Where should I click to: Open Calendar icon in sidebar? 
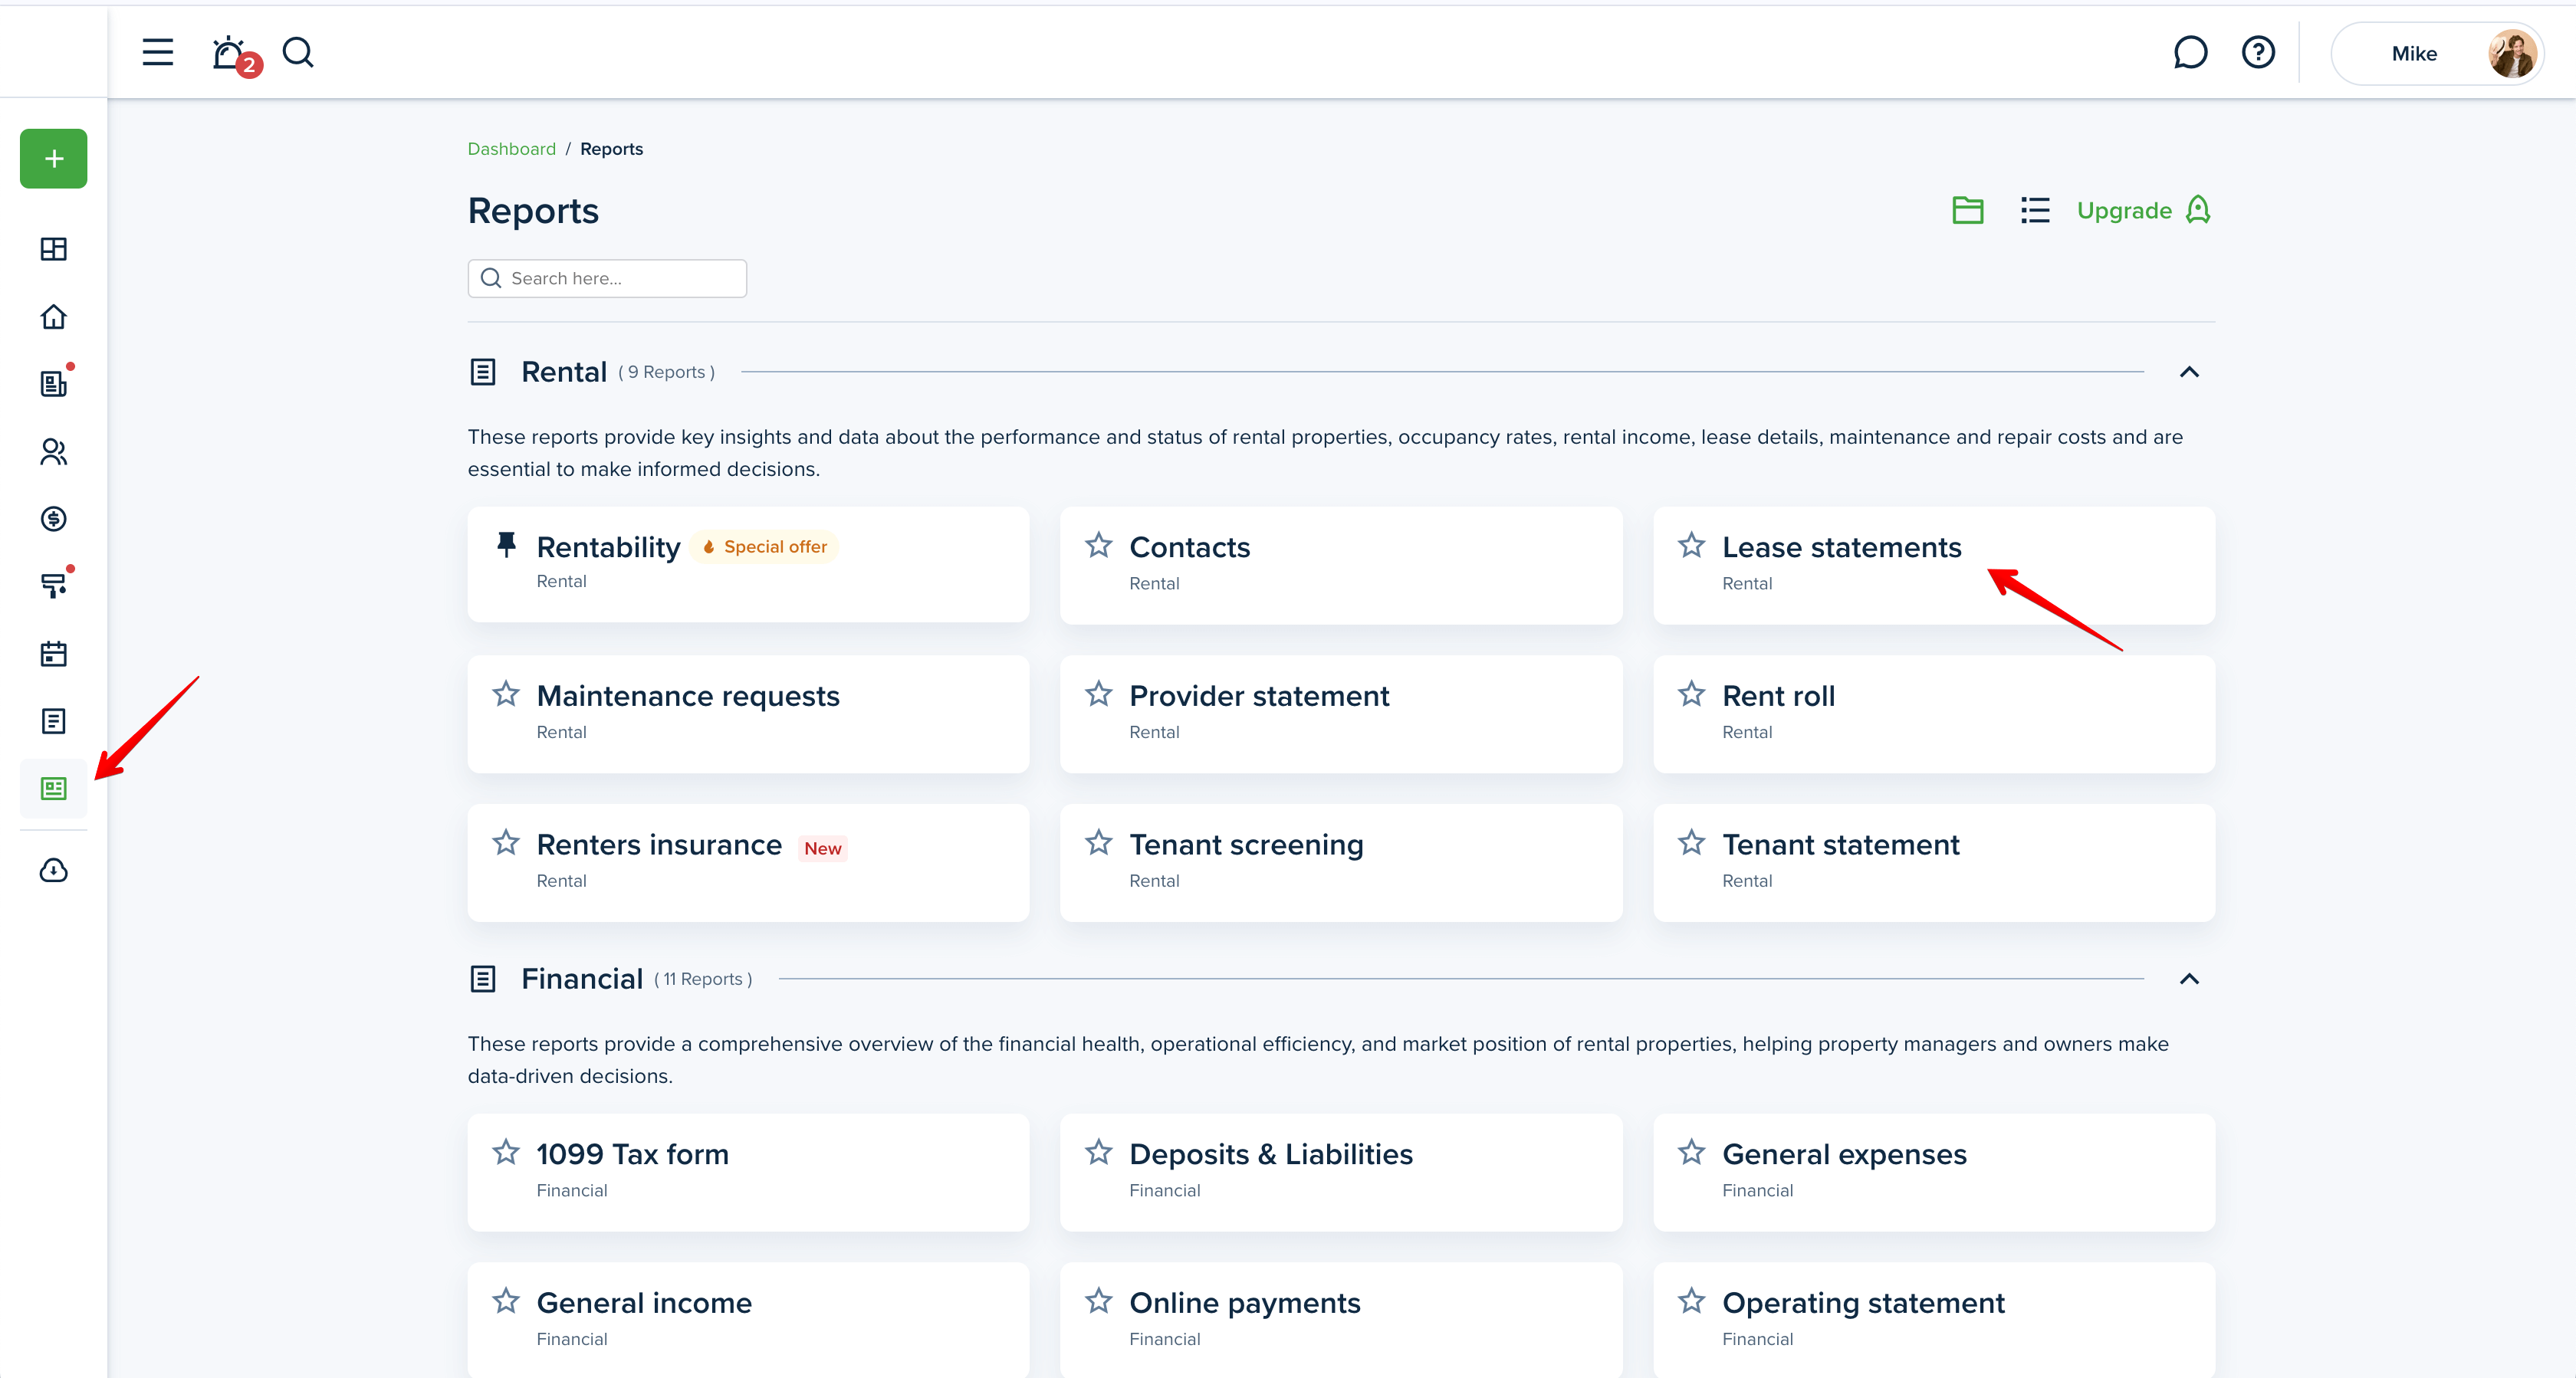(x=54, y=654)
